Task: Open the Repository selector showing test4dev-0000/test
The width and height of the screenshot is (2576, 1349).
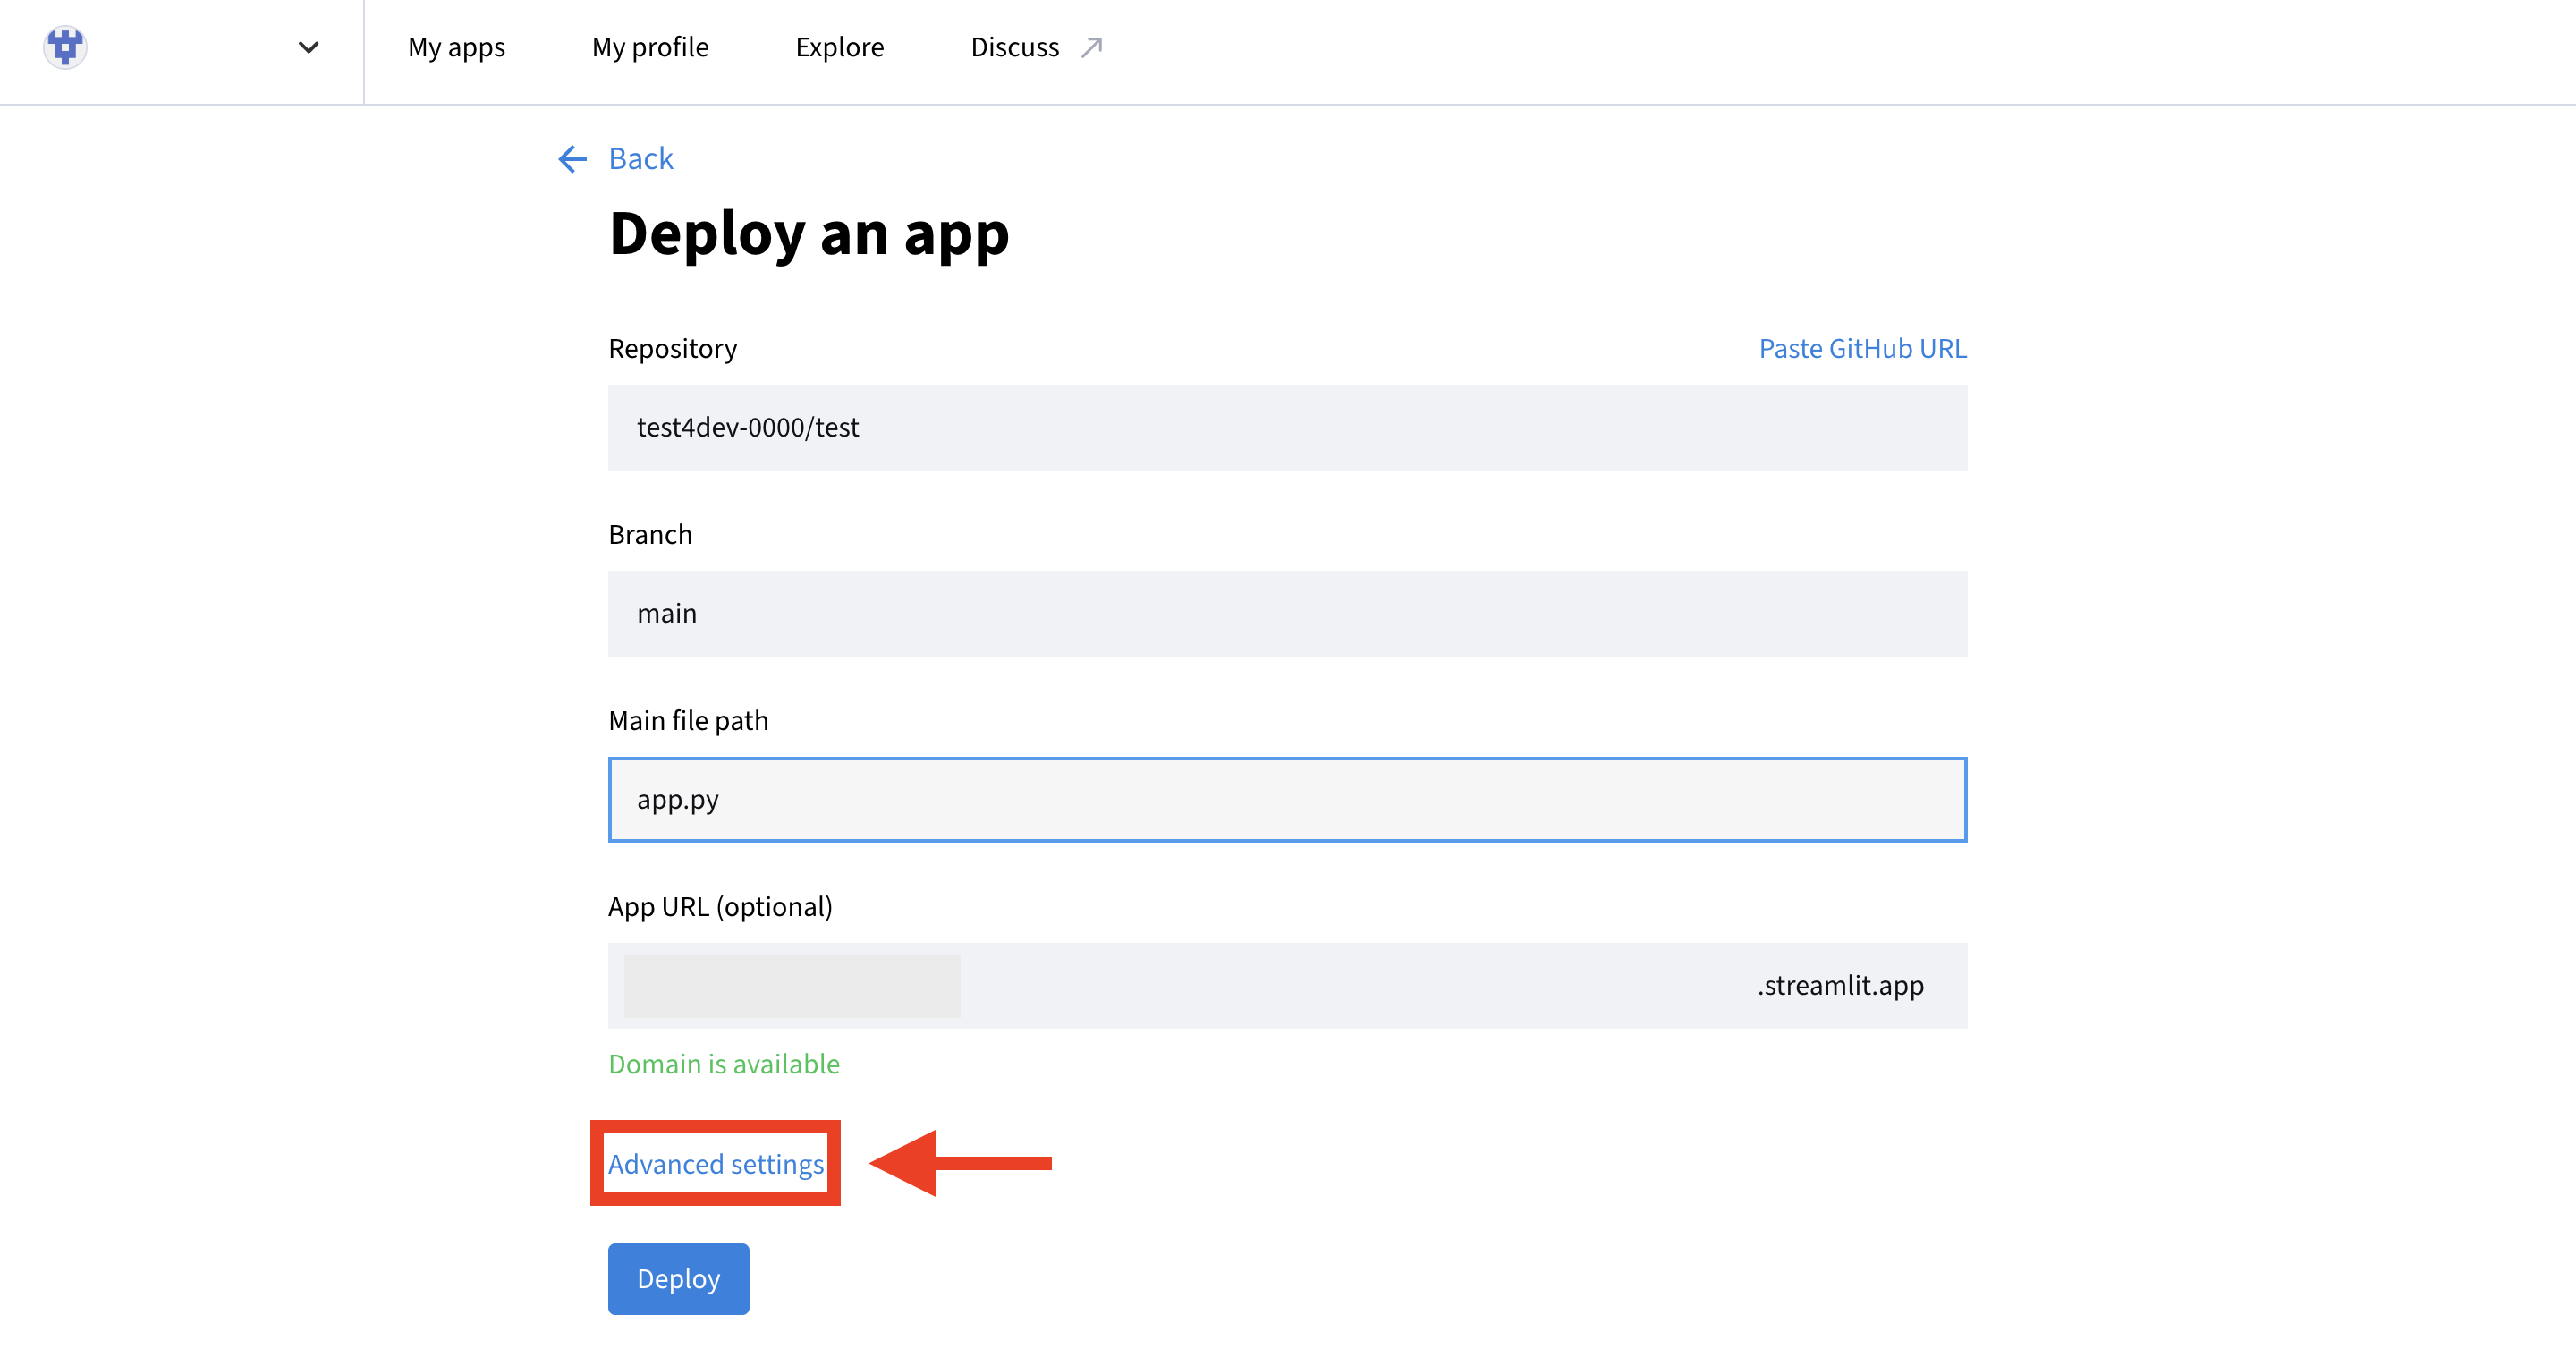Action: [x=1287, y=428]
